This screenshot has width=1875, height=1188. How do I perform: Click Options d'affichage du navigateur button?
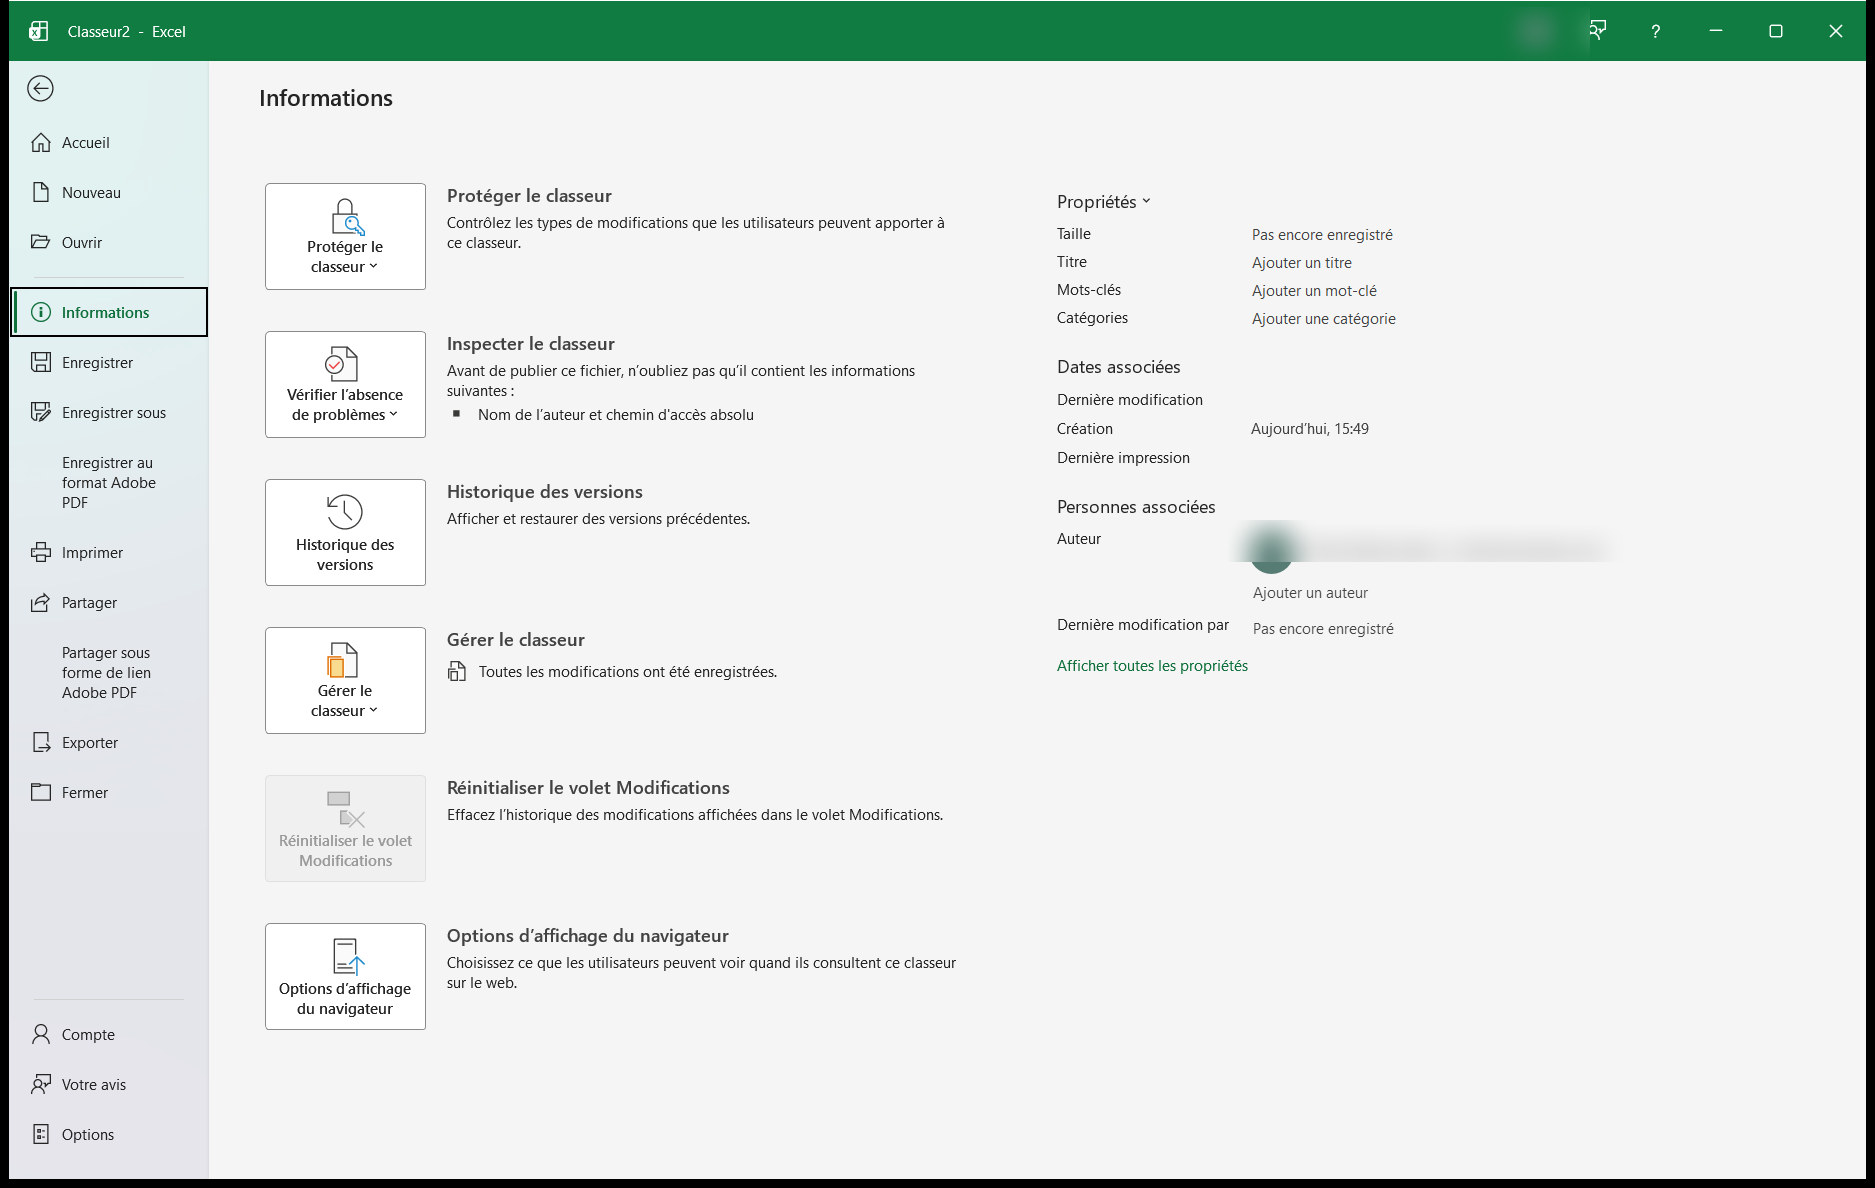click(345, 977)
